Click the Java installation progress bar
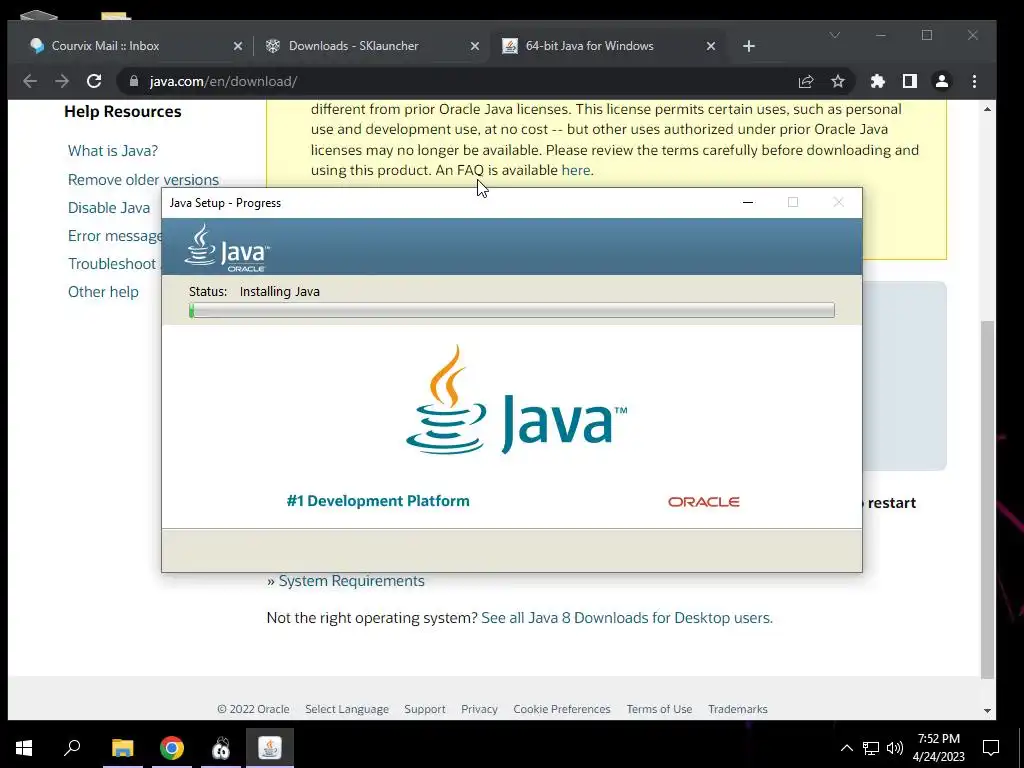This screenshot has height=768, width=1024. click(511, 310)
